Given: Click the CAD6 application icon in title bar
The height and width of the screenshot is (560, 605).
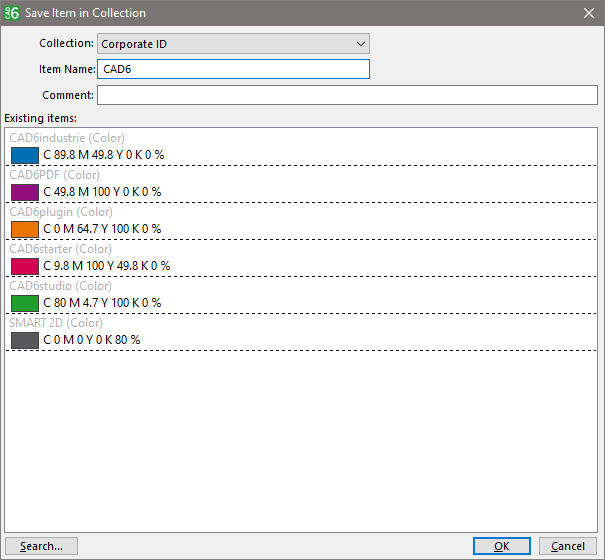Looking at the screenshot, I should (x=12, y=13).
